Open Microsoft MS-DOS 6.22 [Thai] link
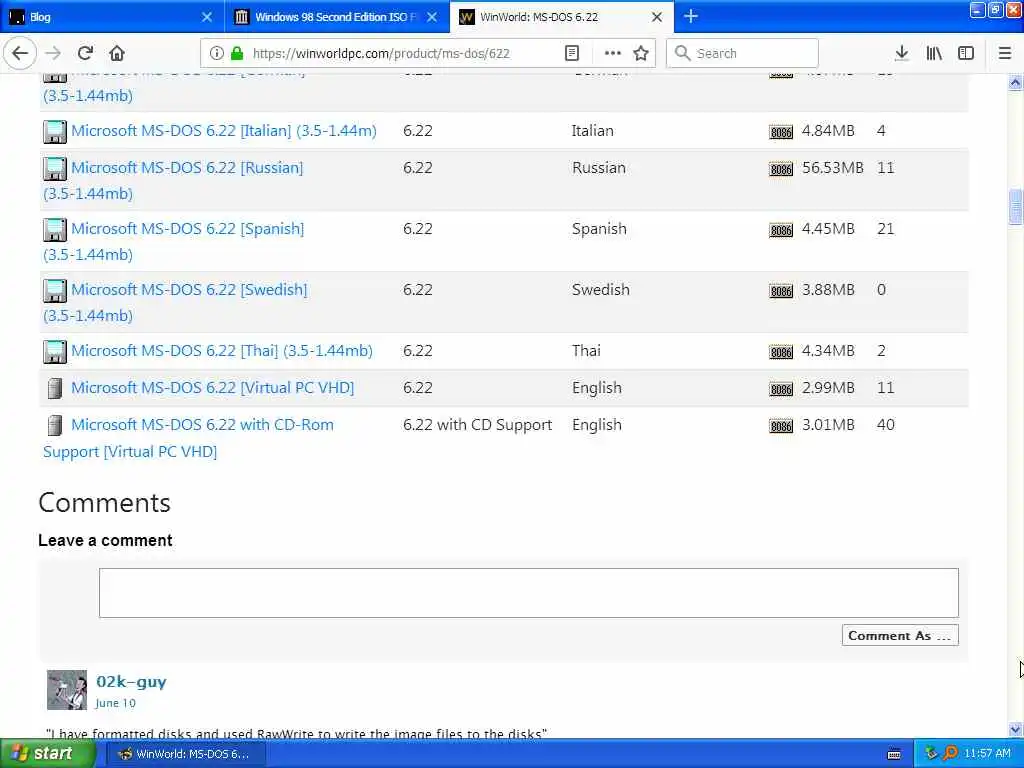1024x768 pixels. coord(222,351)
